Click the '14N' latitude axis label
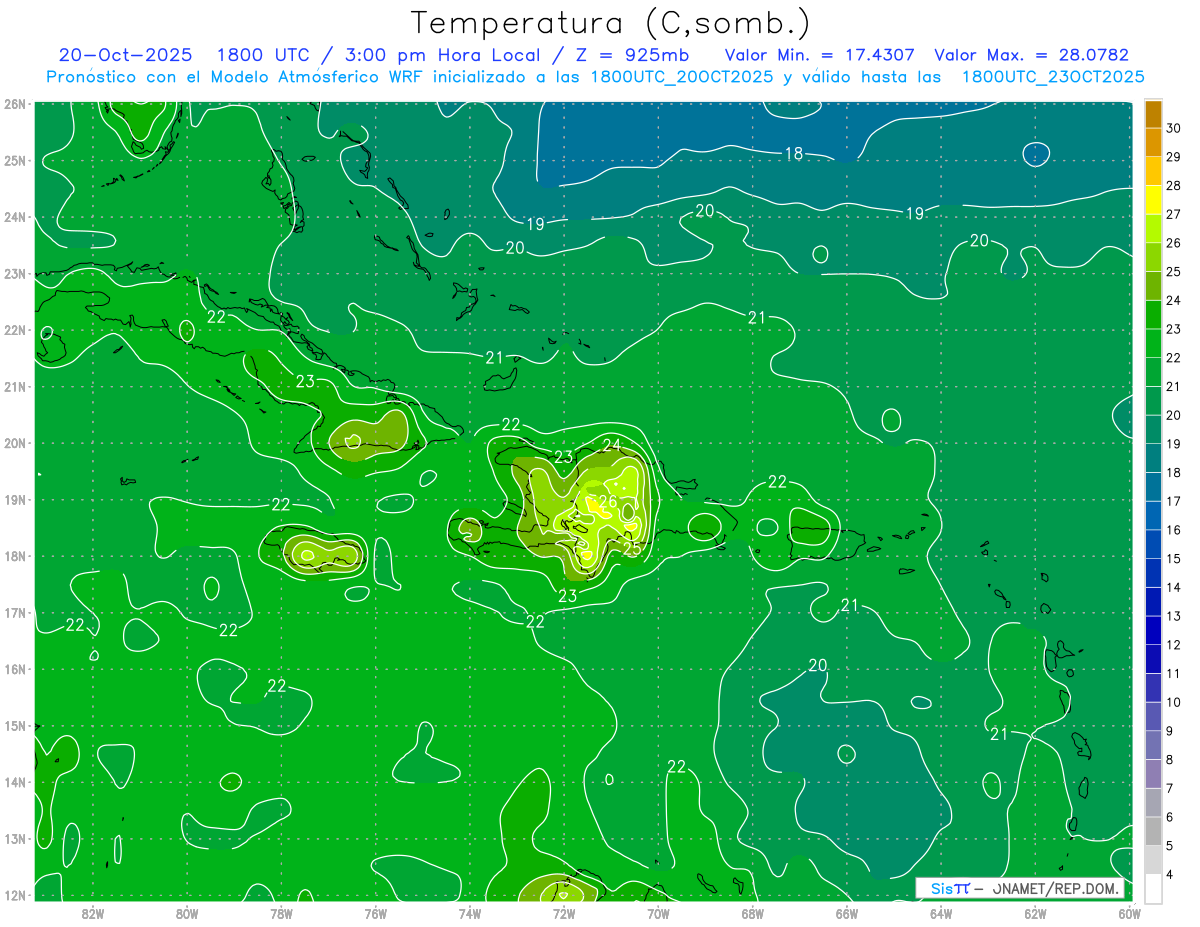Screen dimensions: 1200x927 click(15, 782)
